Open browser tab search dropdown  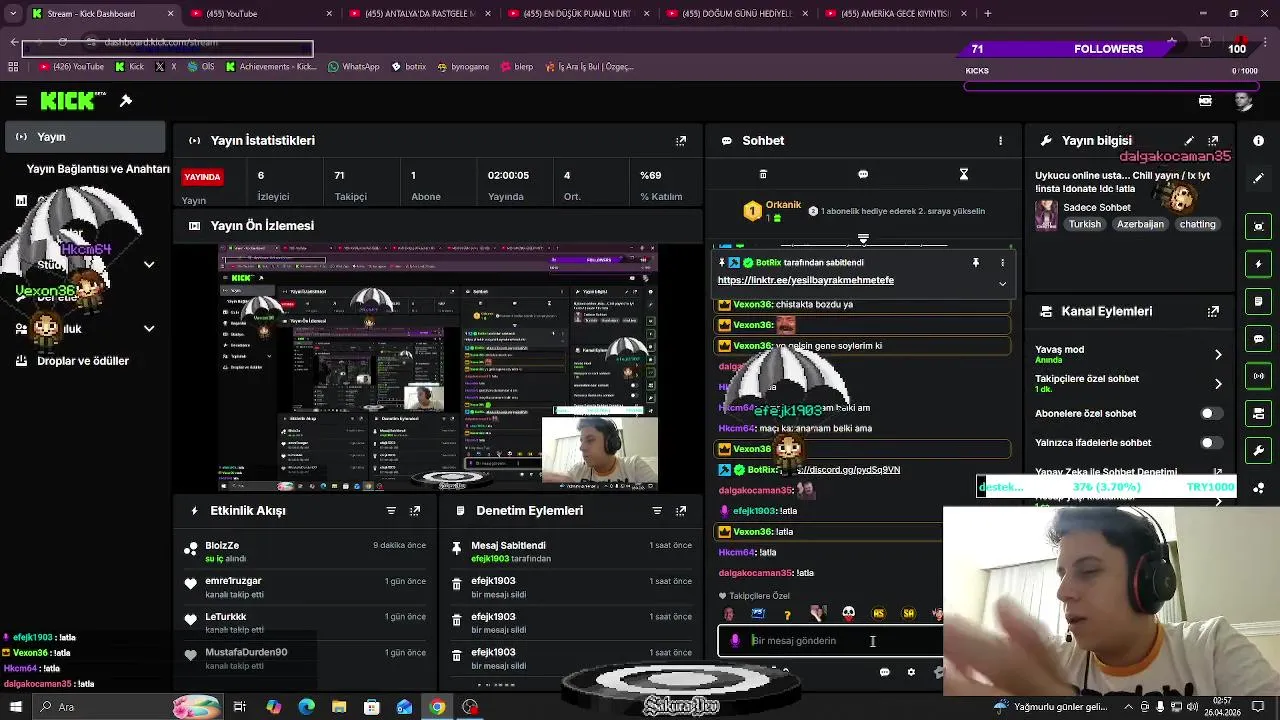(13, 14)
